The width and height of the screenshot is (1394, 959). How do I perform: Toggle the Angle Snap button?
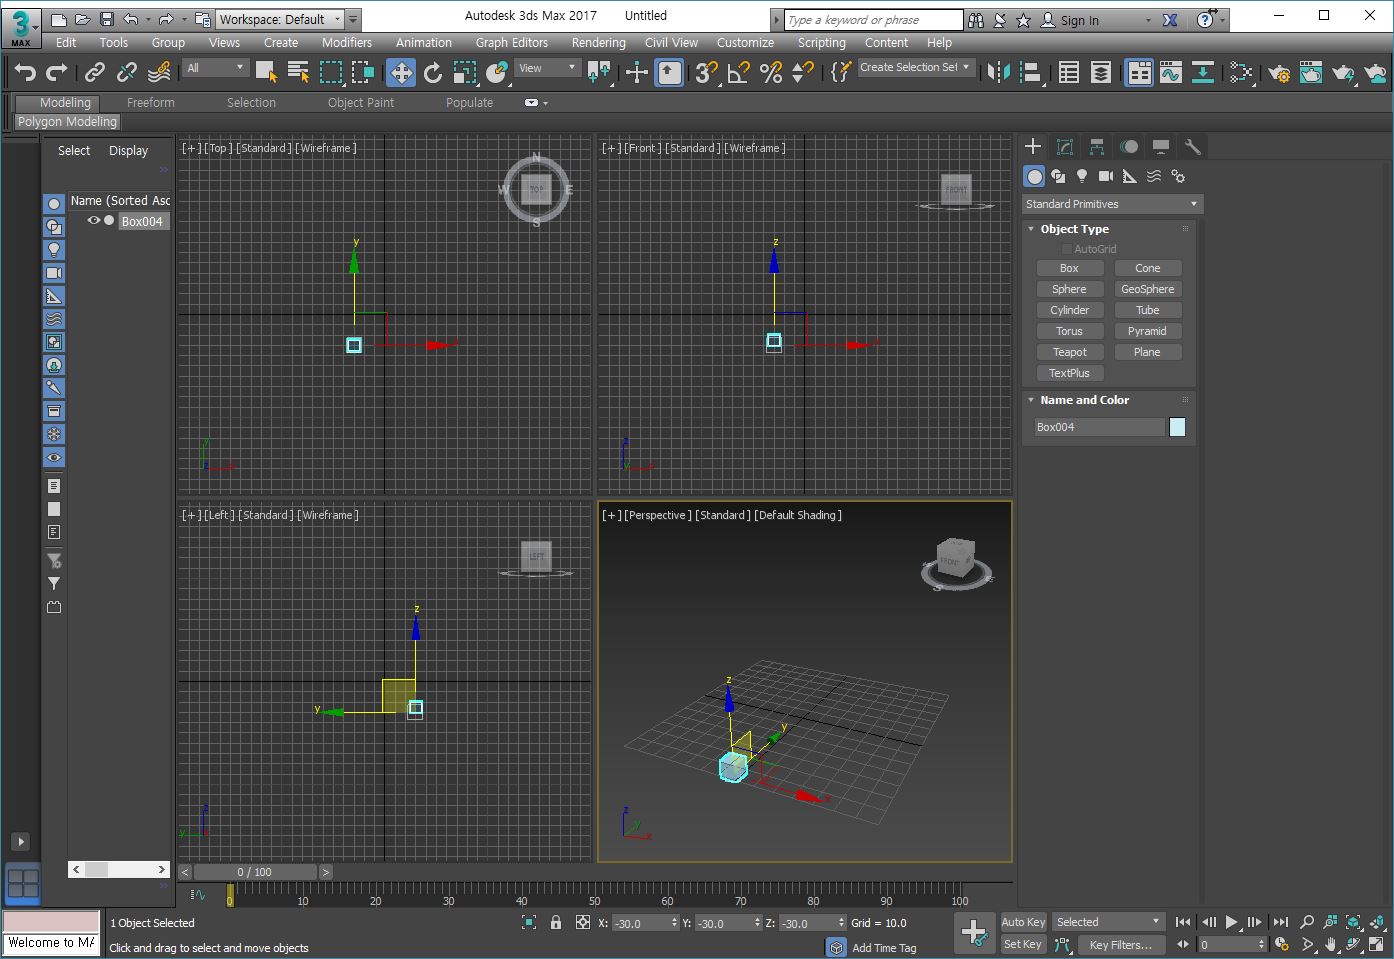click(x=738, y=72)
